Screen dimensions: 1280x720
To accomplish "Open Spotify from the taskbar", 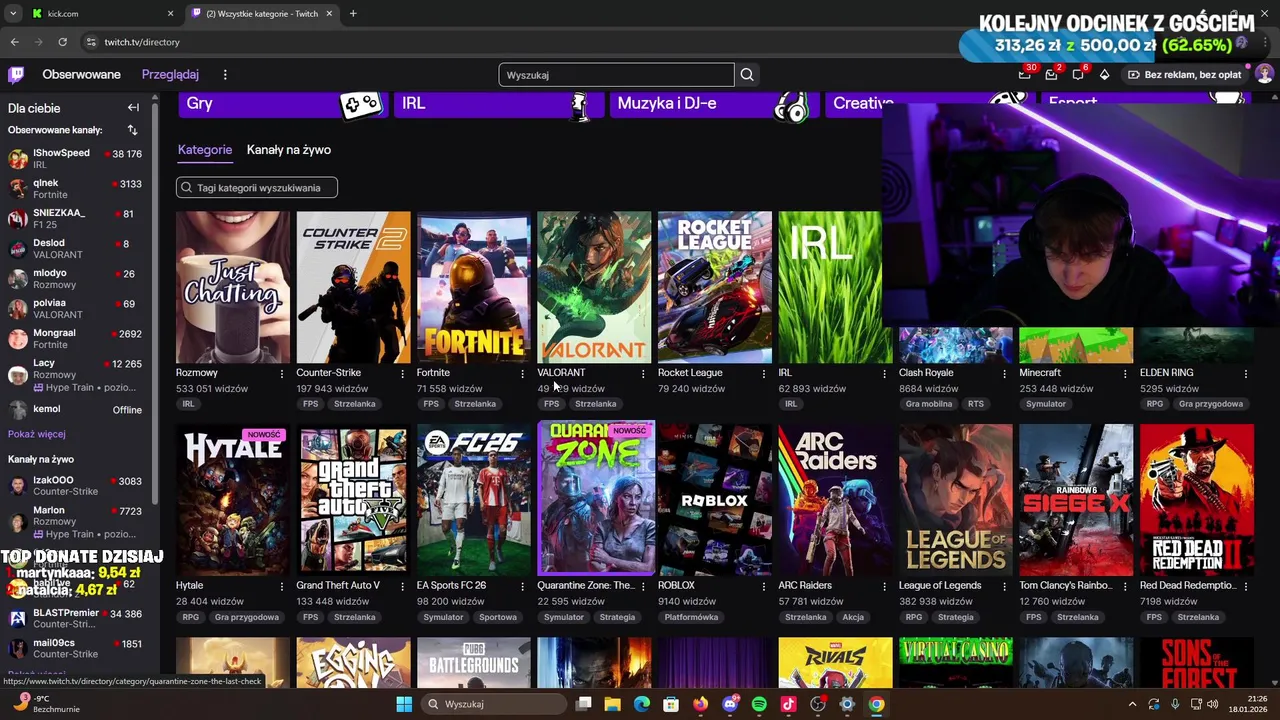I will coord(759,704).
